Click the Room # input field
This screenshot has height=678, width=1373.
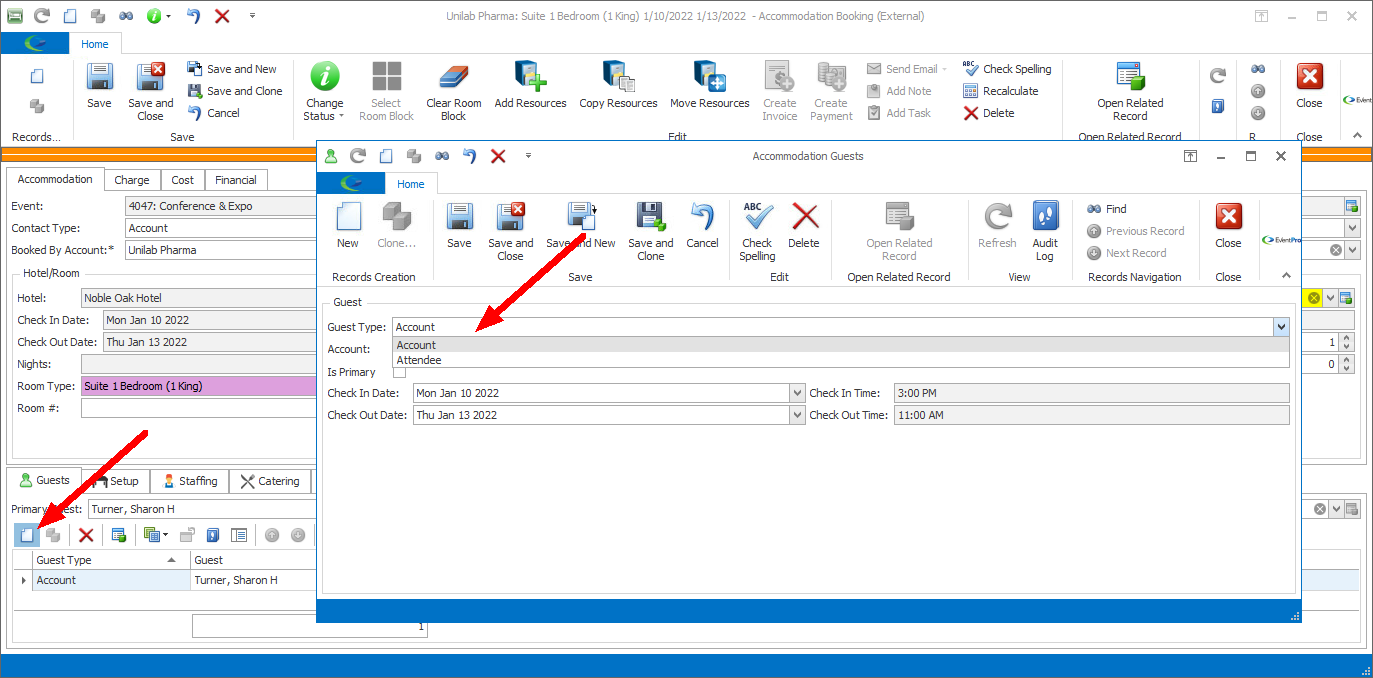pos(198,408)
